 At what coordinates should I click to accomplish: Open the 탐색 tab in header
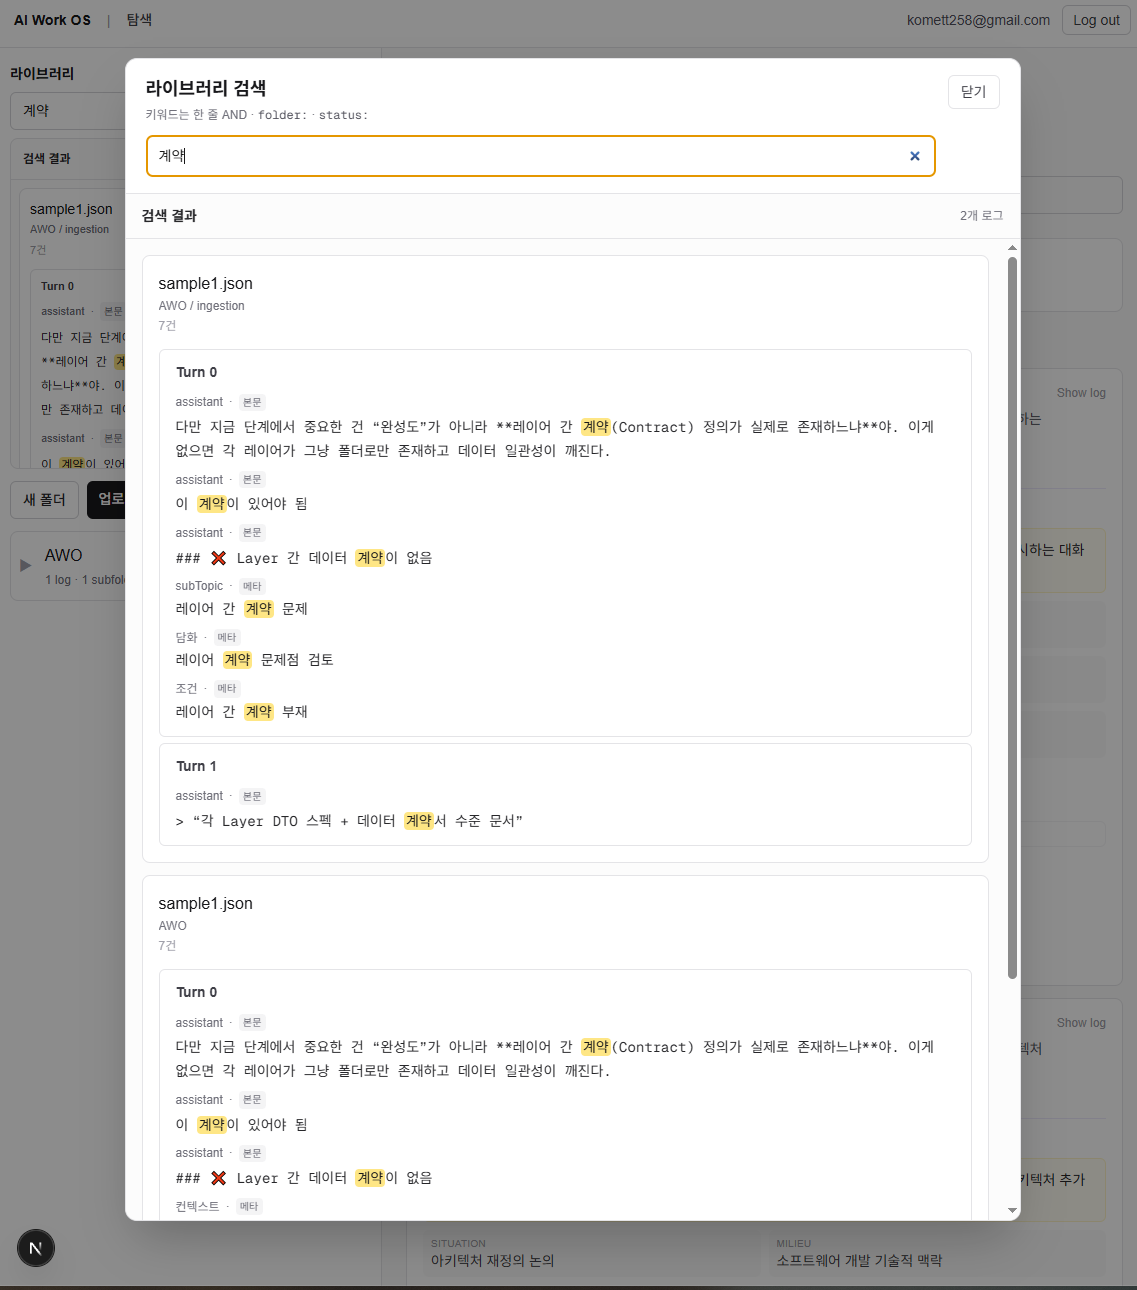coord(139,20)
